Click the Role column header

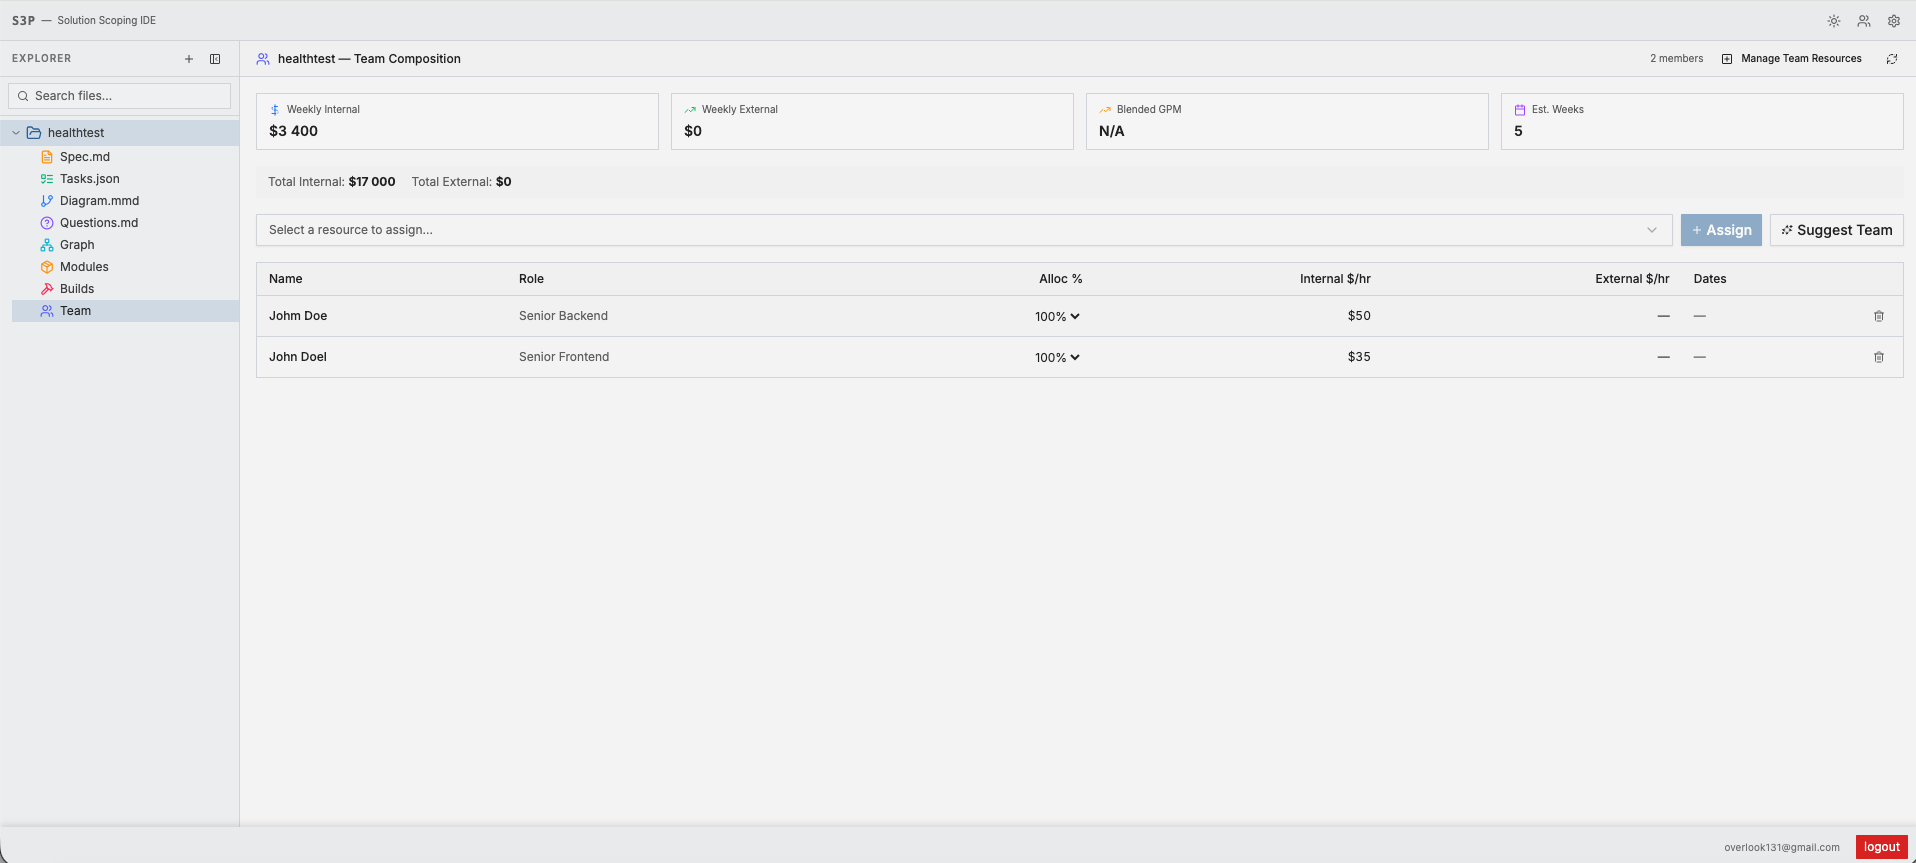pos(531,279)
